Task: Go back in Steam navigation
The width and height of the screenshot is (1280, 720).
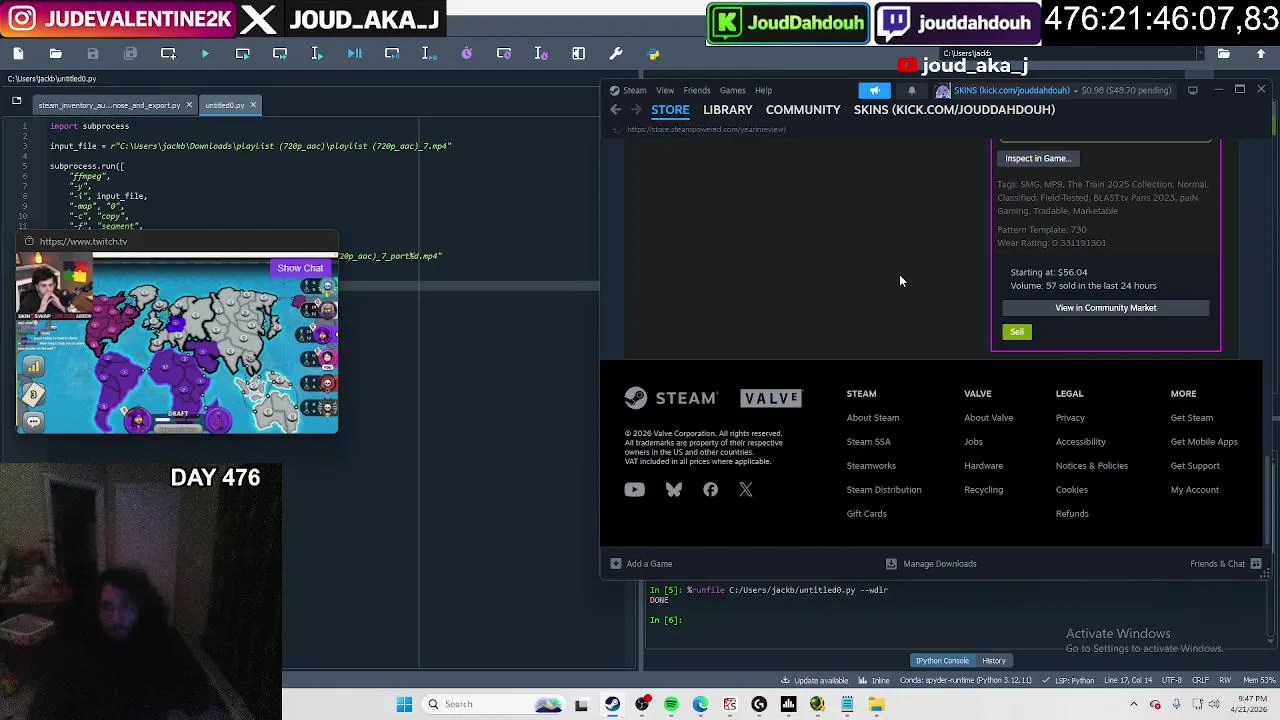Action: pos(616,110)
